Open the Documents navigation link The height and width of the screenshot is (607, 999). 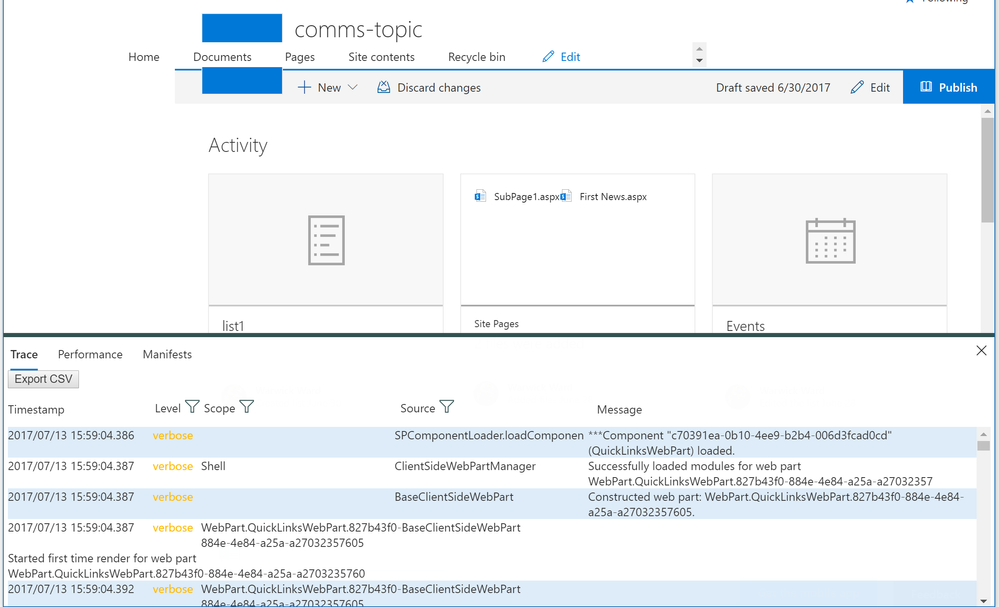coord(222,57)
